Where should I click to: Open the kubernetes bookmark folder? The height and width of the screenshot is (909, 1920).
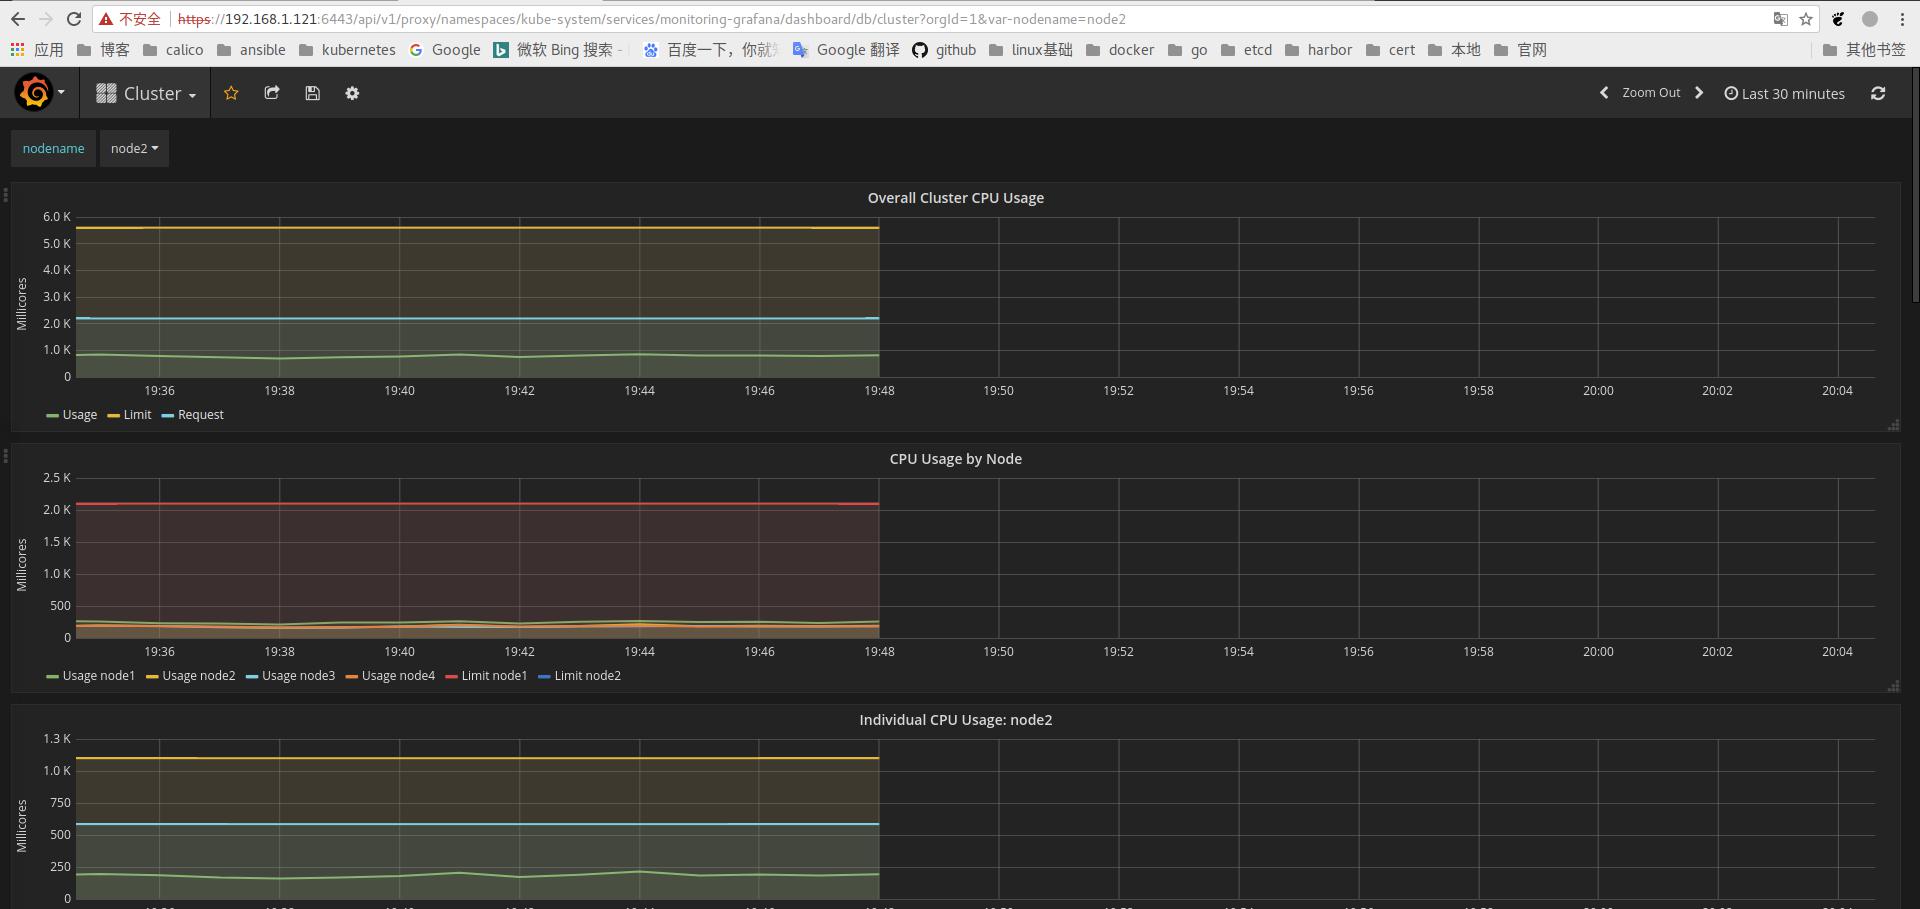pyautogui.click(x=348, y=50)
